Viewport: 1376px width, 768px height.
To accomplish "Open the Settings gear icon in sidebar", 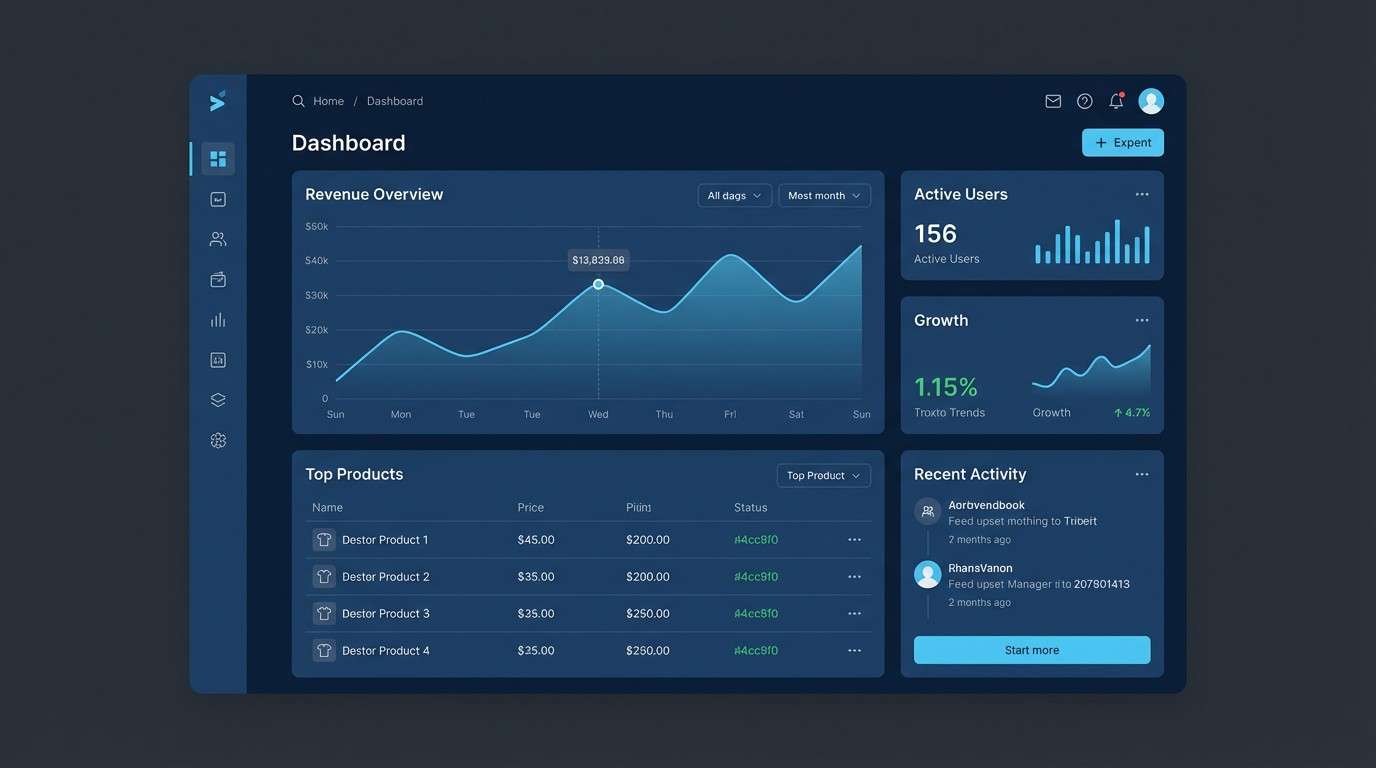I will click(217, 438).
